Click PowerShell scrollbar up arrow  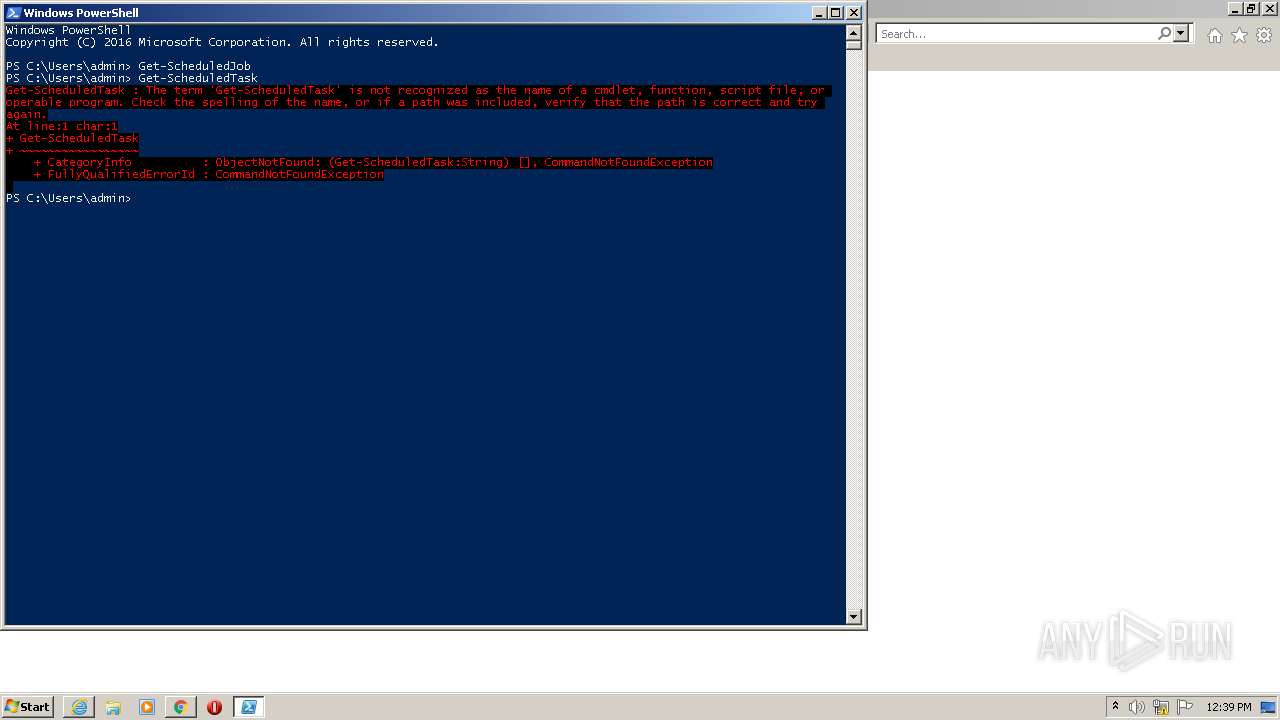coord(853,32)
